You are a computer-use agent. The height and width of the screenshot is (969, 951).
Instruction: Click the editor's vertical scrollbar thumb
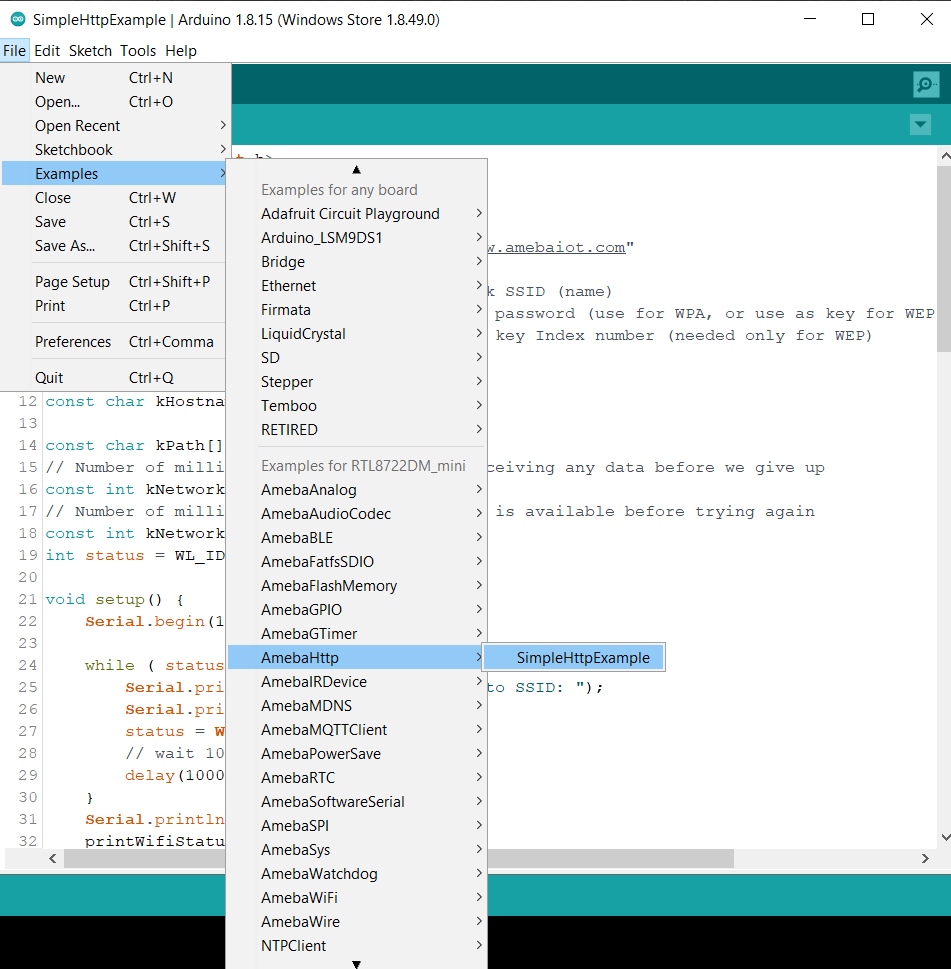coord(944,260)
